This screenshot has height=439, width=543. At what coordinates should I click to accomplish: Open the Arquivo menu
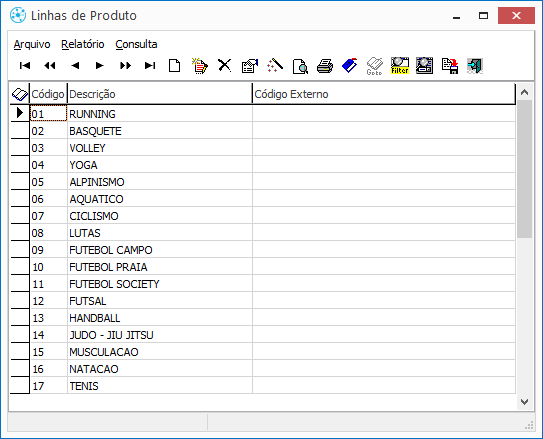pos(32,44)
